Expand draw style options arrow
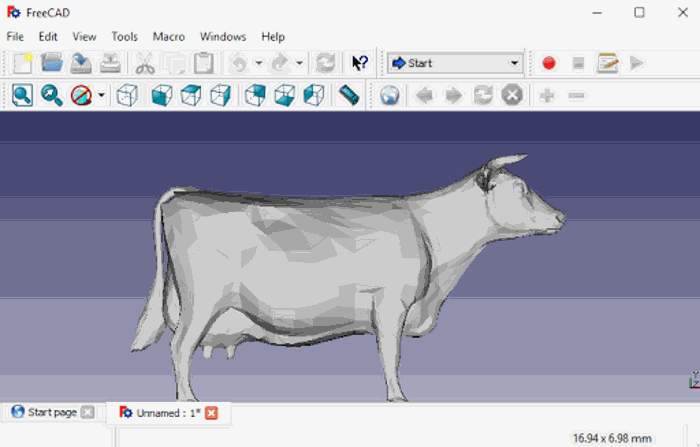This screenshot has height=447, width=700. tap(101, 95)
